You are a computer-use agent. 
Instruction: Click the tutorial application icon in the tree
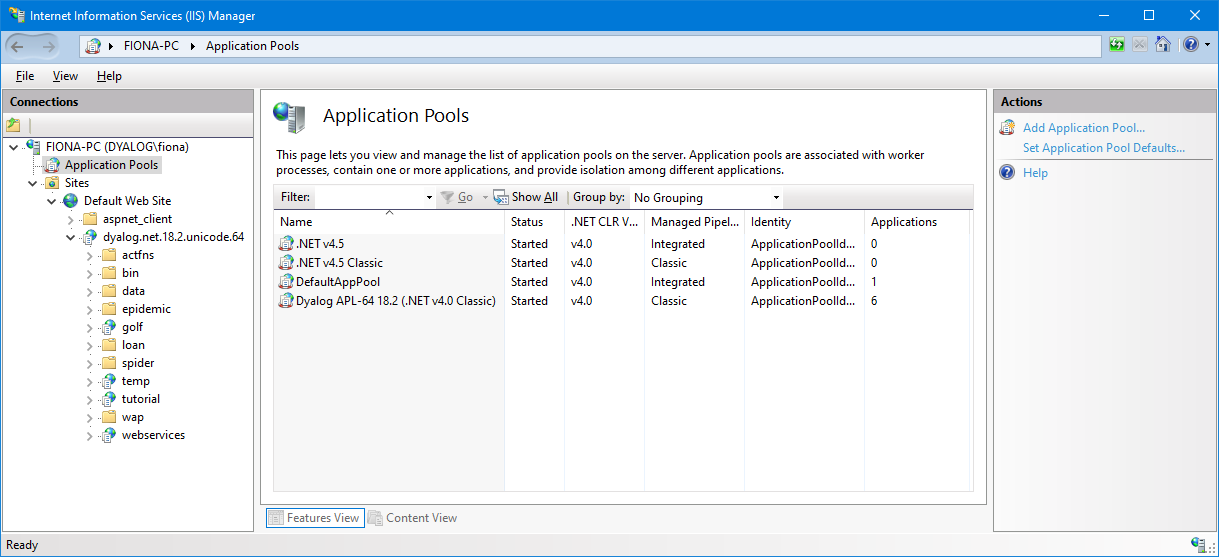pos(109,399)
